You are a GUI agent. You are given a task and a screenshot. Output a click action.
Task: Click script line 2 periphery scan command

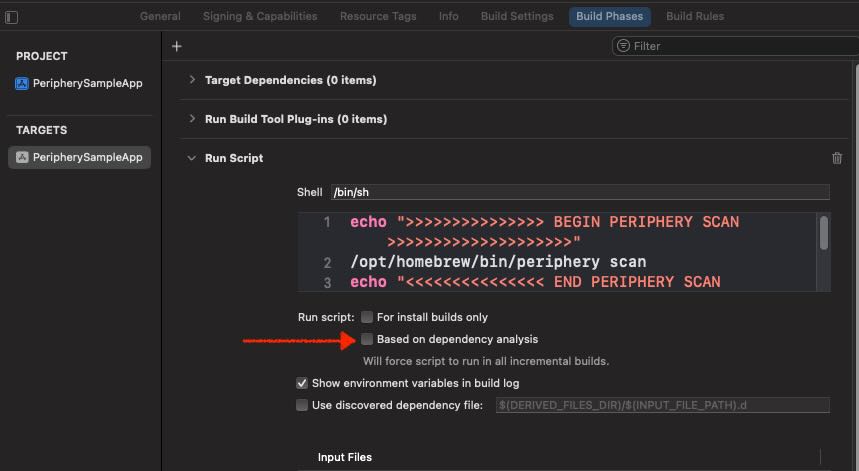(498, 262)
